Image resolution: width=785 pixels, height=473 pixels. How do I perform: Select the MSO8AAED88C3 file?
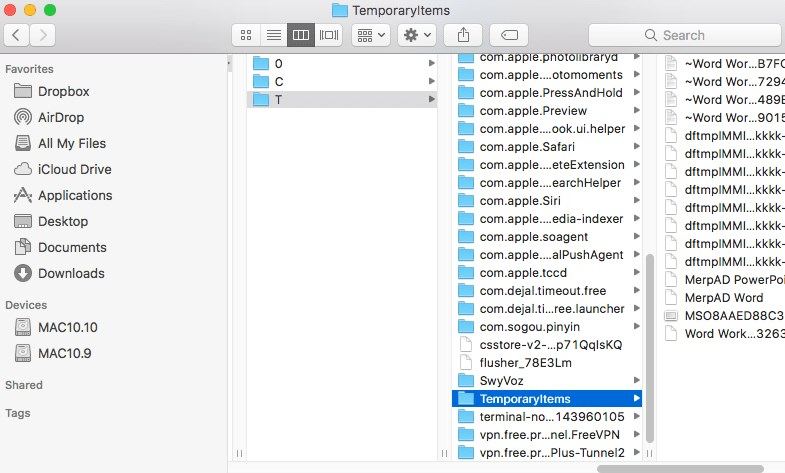[722, 316]
